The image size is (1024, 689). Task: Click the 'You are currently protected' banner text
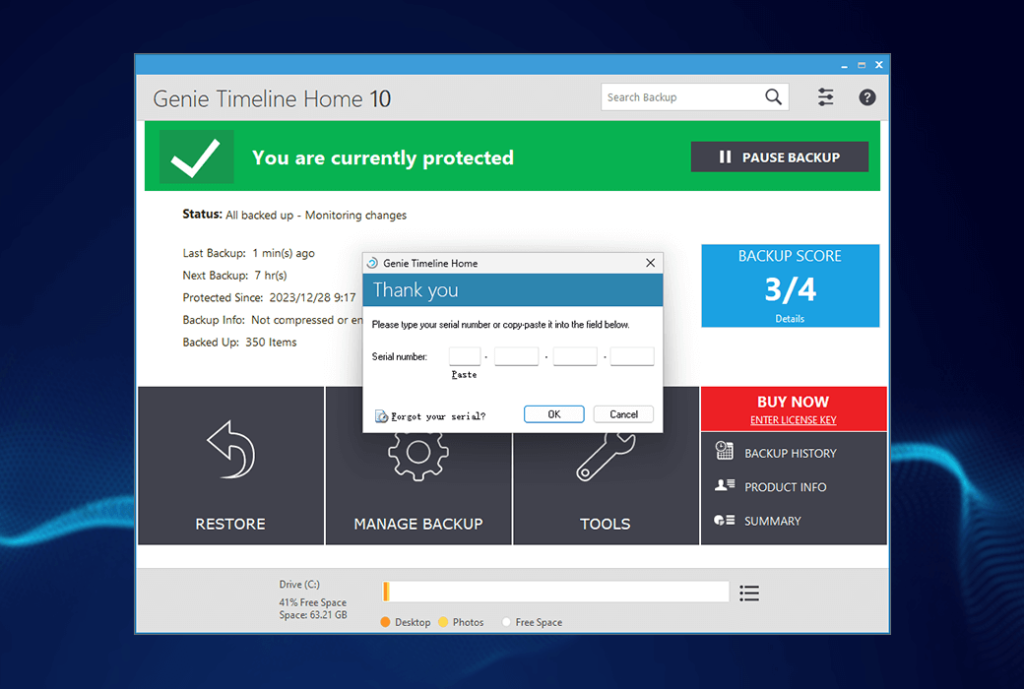click(x=383, y=157)
